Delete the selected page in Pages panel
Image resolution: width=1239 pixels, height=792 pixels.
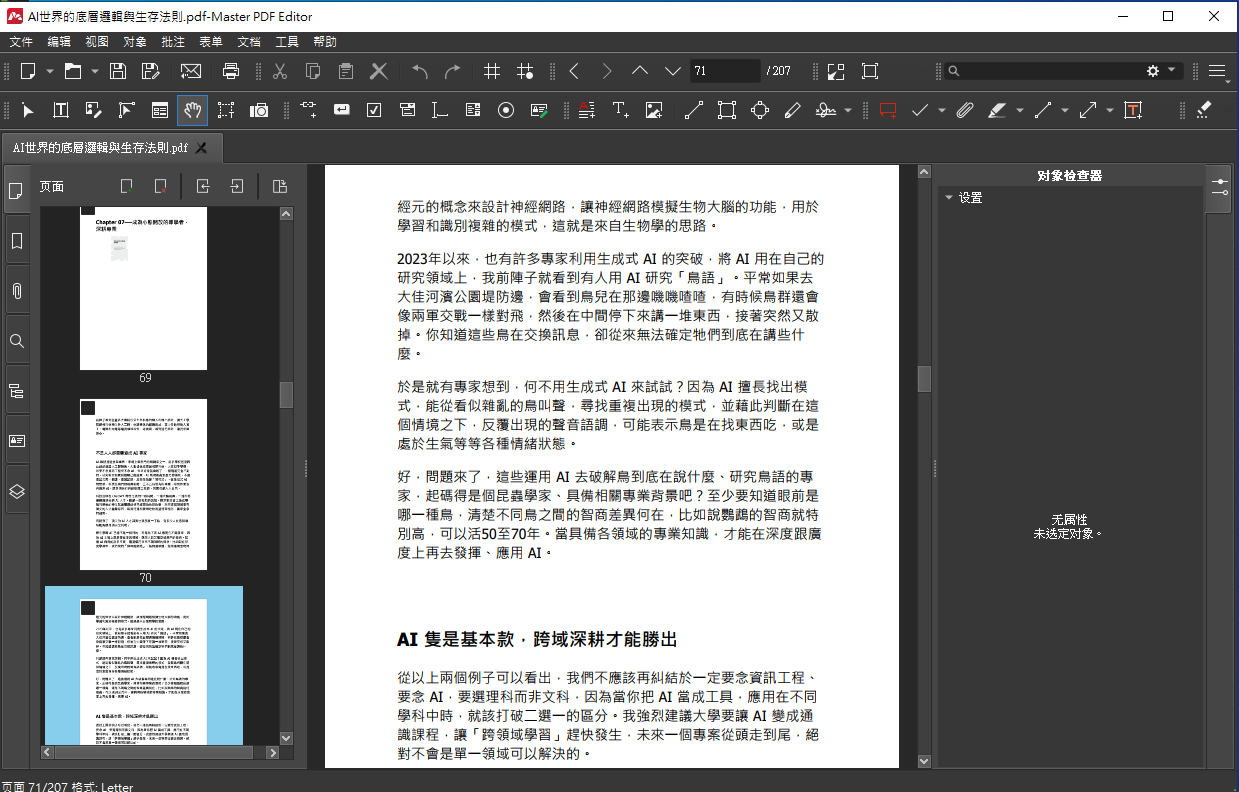point(159,186)
